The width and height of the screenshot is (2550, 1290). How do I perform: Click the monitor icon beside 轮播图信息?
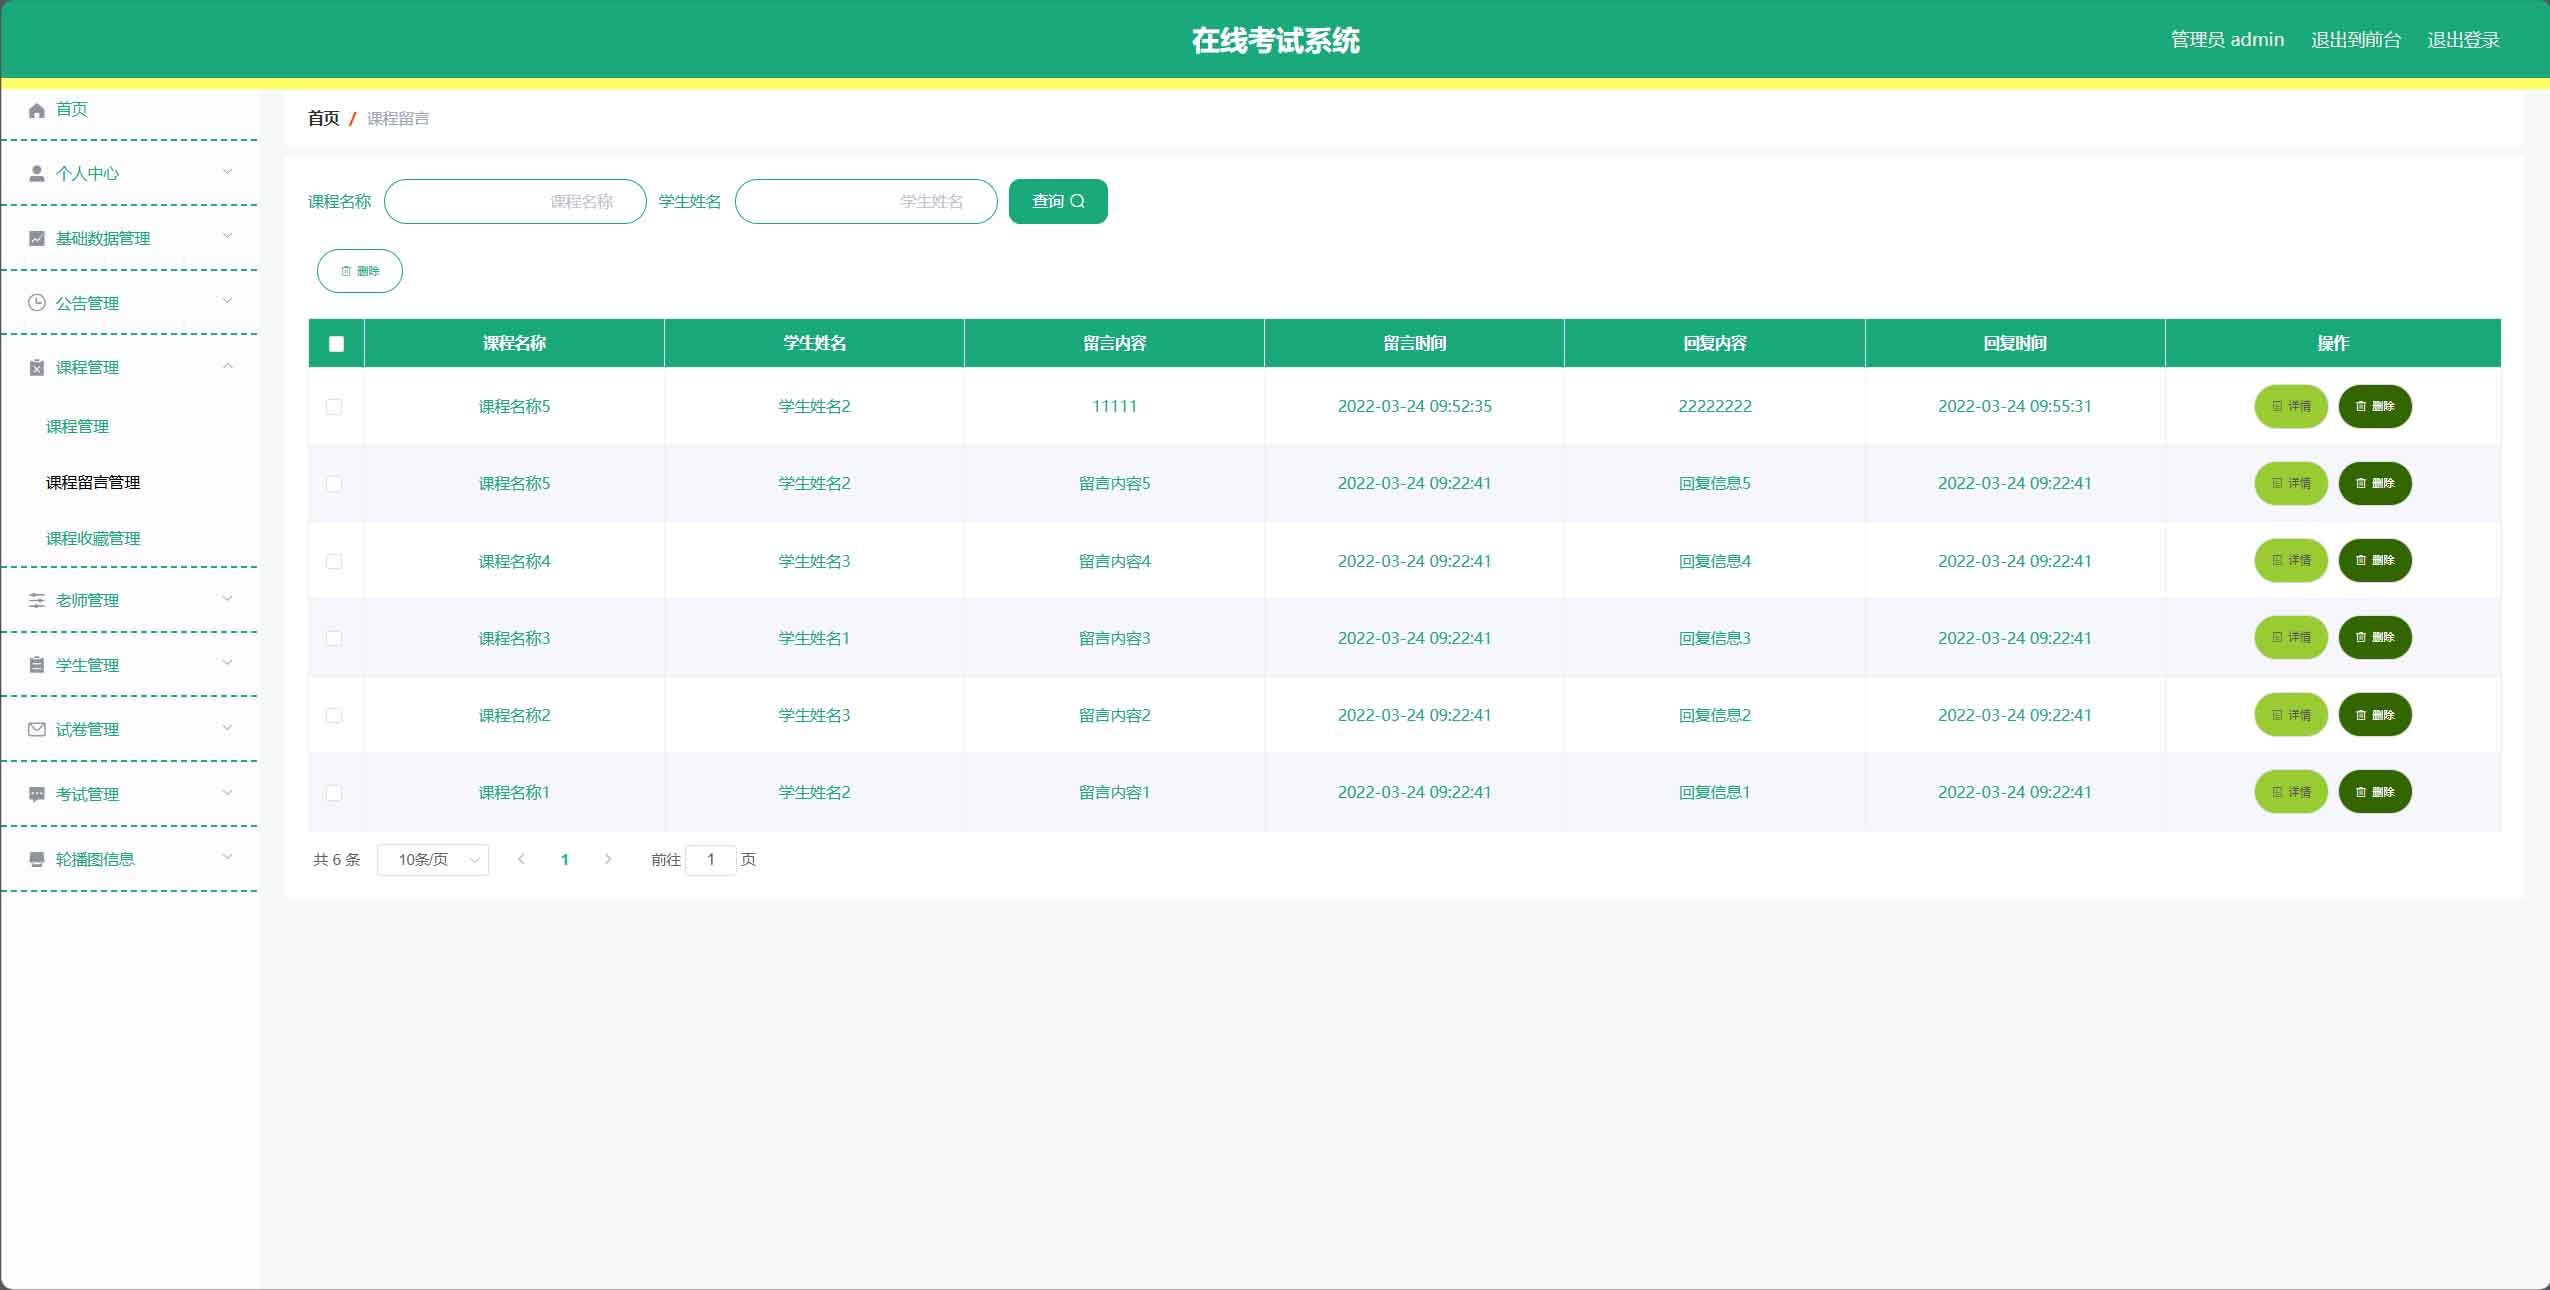click(37, 859)
